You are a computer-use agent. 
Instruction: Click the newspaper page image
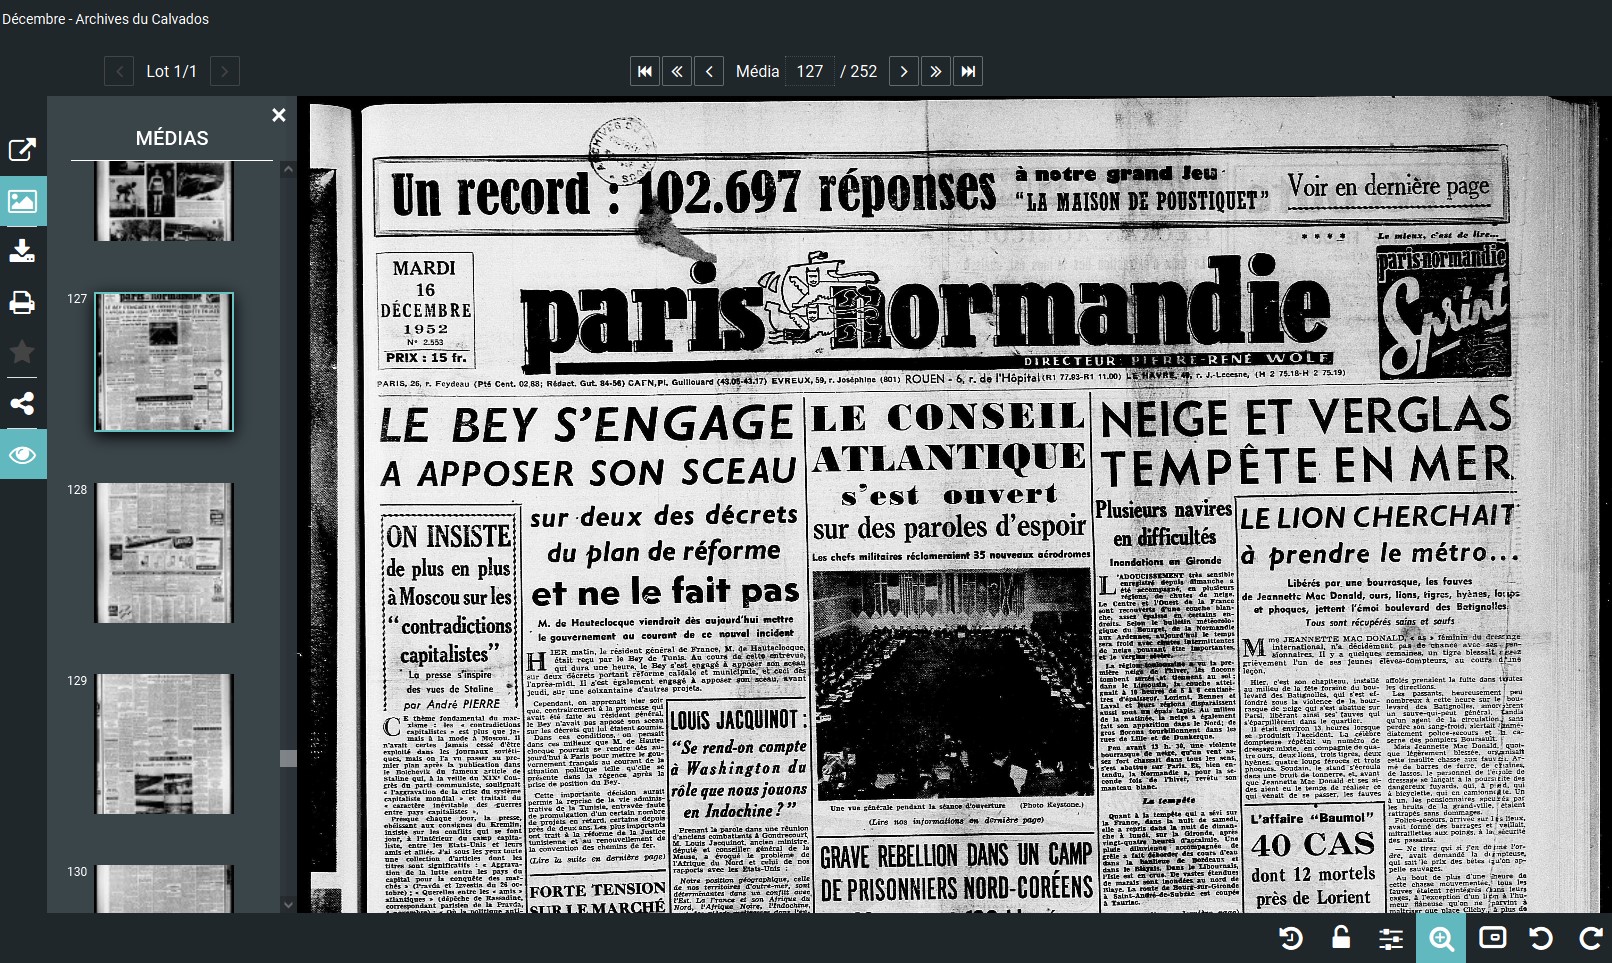coord(955,505)
